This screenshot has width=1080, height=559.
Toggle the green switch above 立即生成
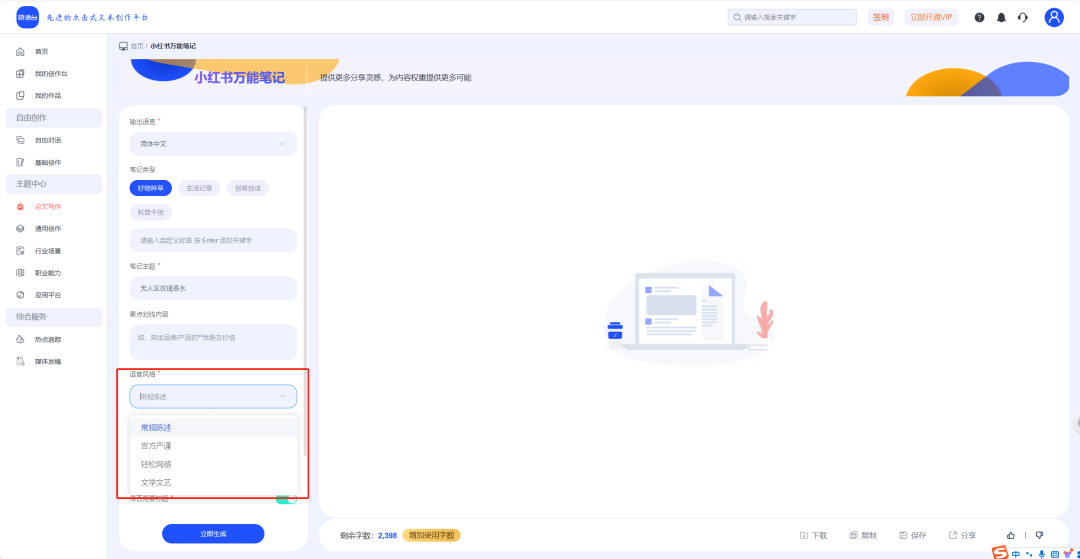[x=287, y=499]
